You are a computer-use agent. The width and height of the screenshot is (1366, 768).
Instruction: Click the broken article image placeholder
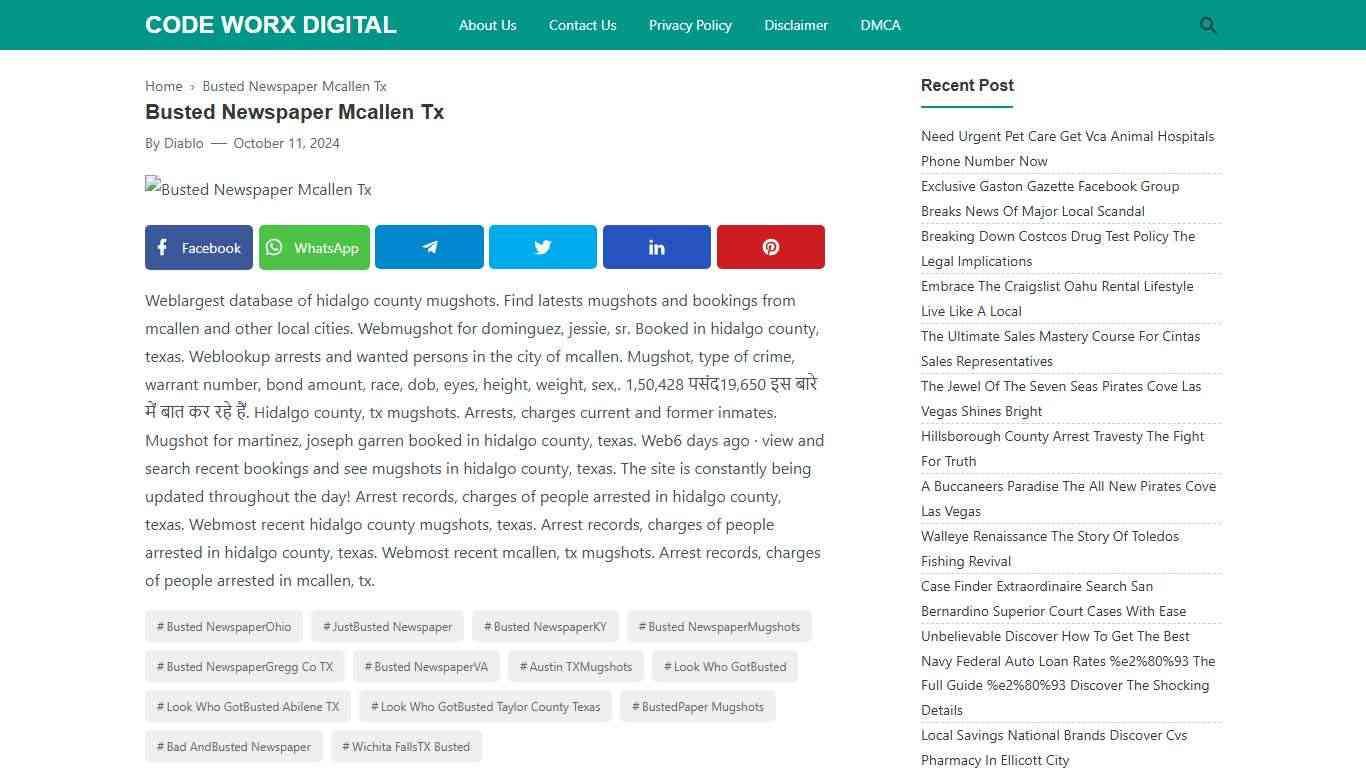[x=258, y=189]
